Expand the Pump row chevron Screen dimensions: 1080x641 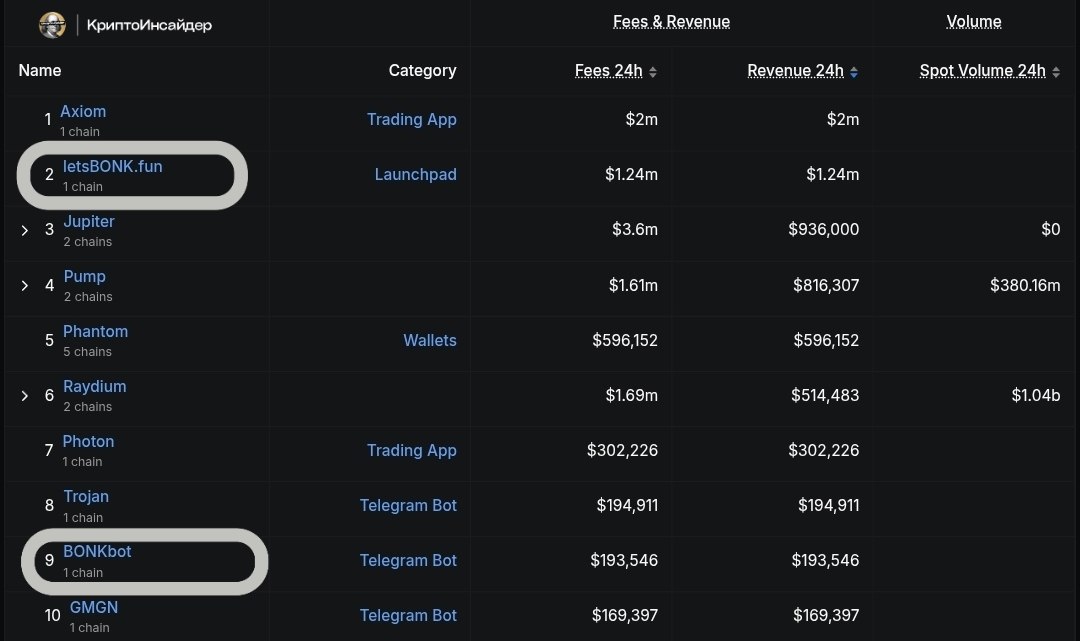[x=25, y=286]
